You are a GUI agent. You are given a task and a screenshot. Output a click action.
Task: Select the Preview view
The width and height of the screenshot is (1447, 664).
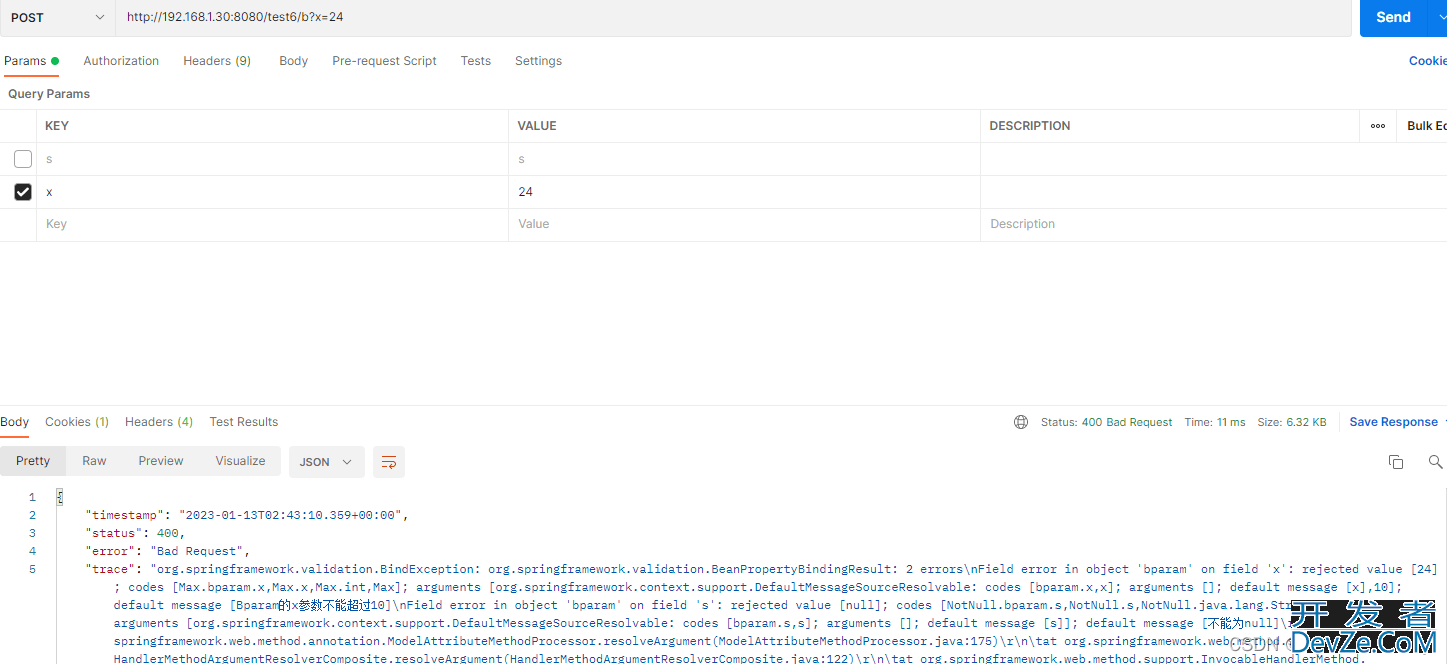161,461
